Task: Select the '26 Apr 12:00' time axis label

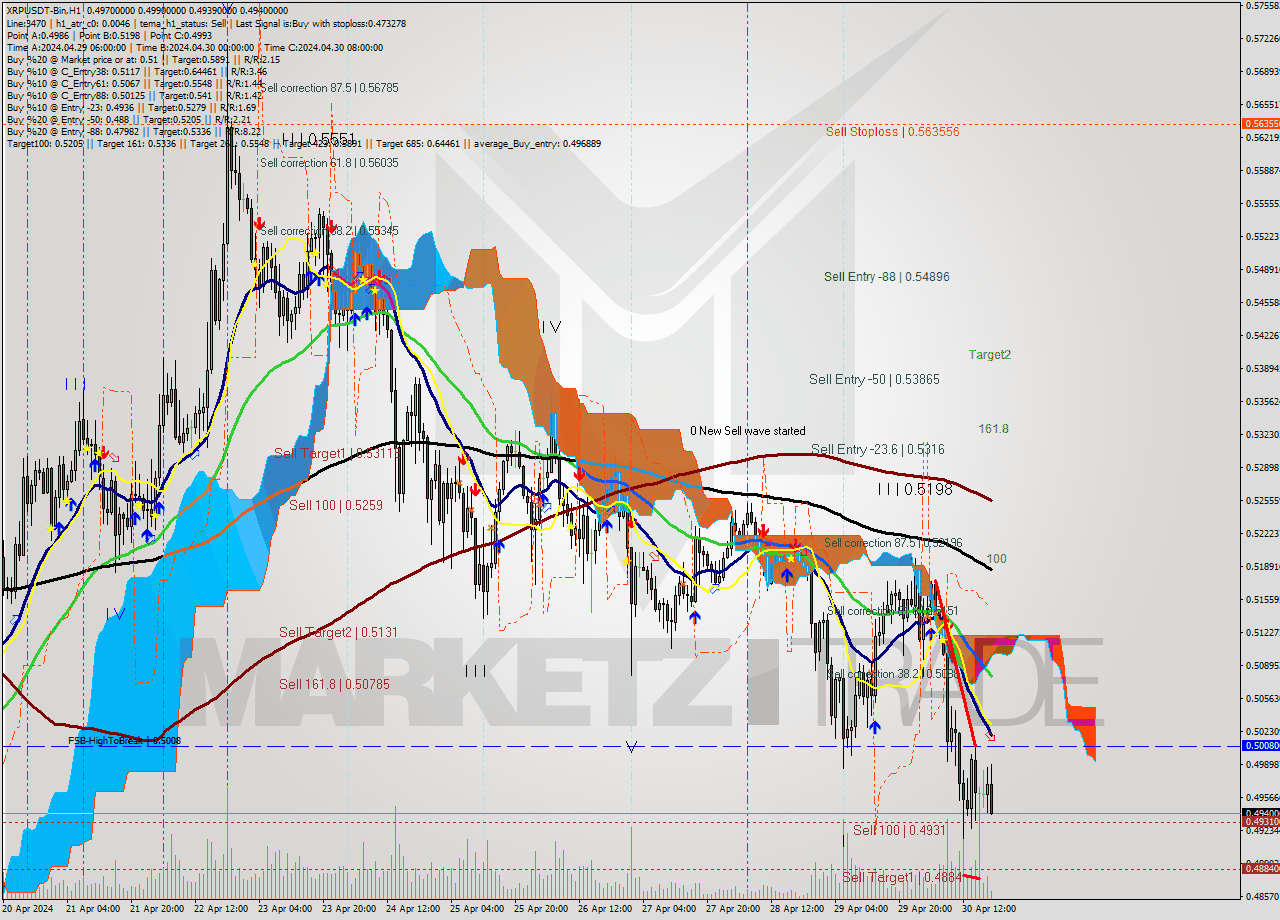Action: pos(605,908)
